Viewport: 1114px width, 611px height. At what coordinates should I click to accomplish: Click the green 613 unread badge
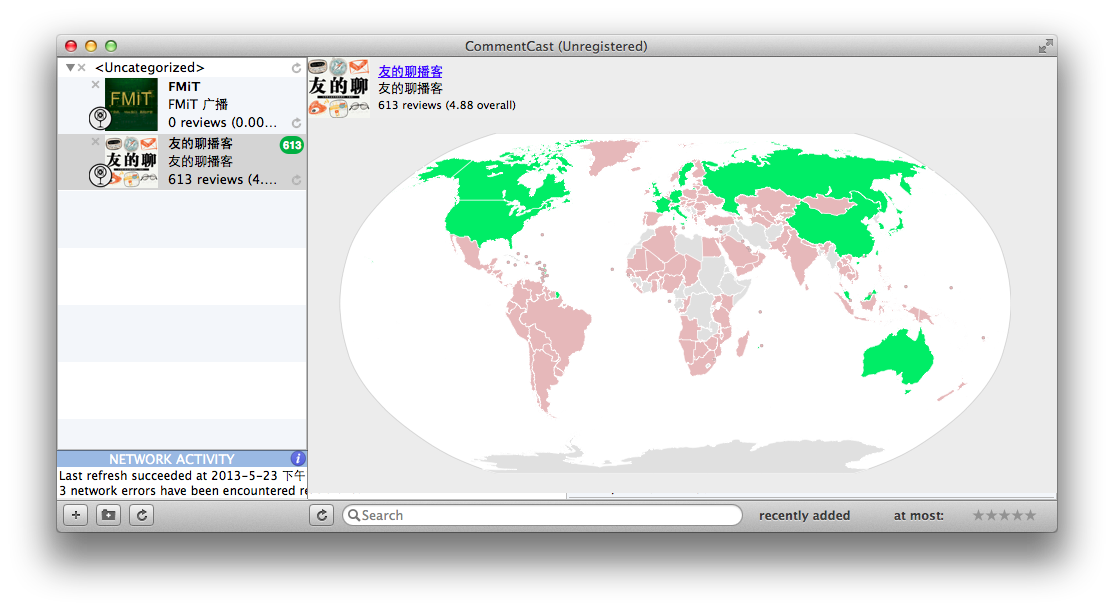pyautogui.click(x=292, y=145)
